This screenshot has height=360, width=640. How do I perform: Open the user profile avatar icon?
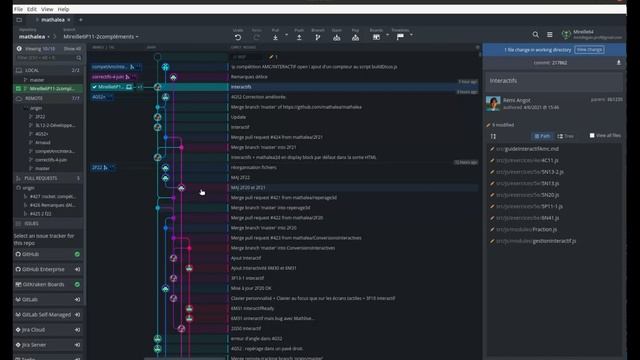coord(566,35)
